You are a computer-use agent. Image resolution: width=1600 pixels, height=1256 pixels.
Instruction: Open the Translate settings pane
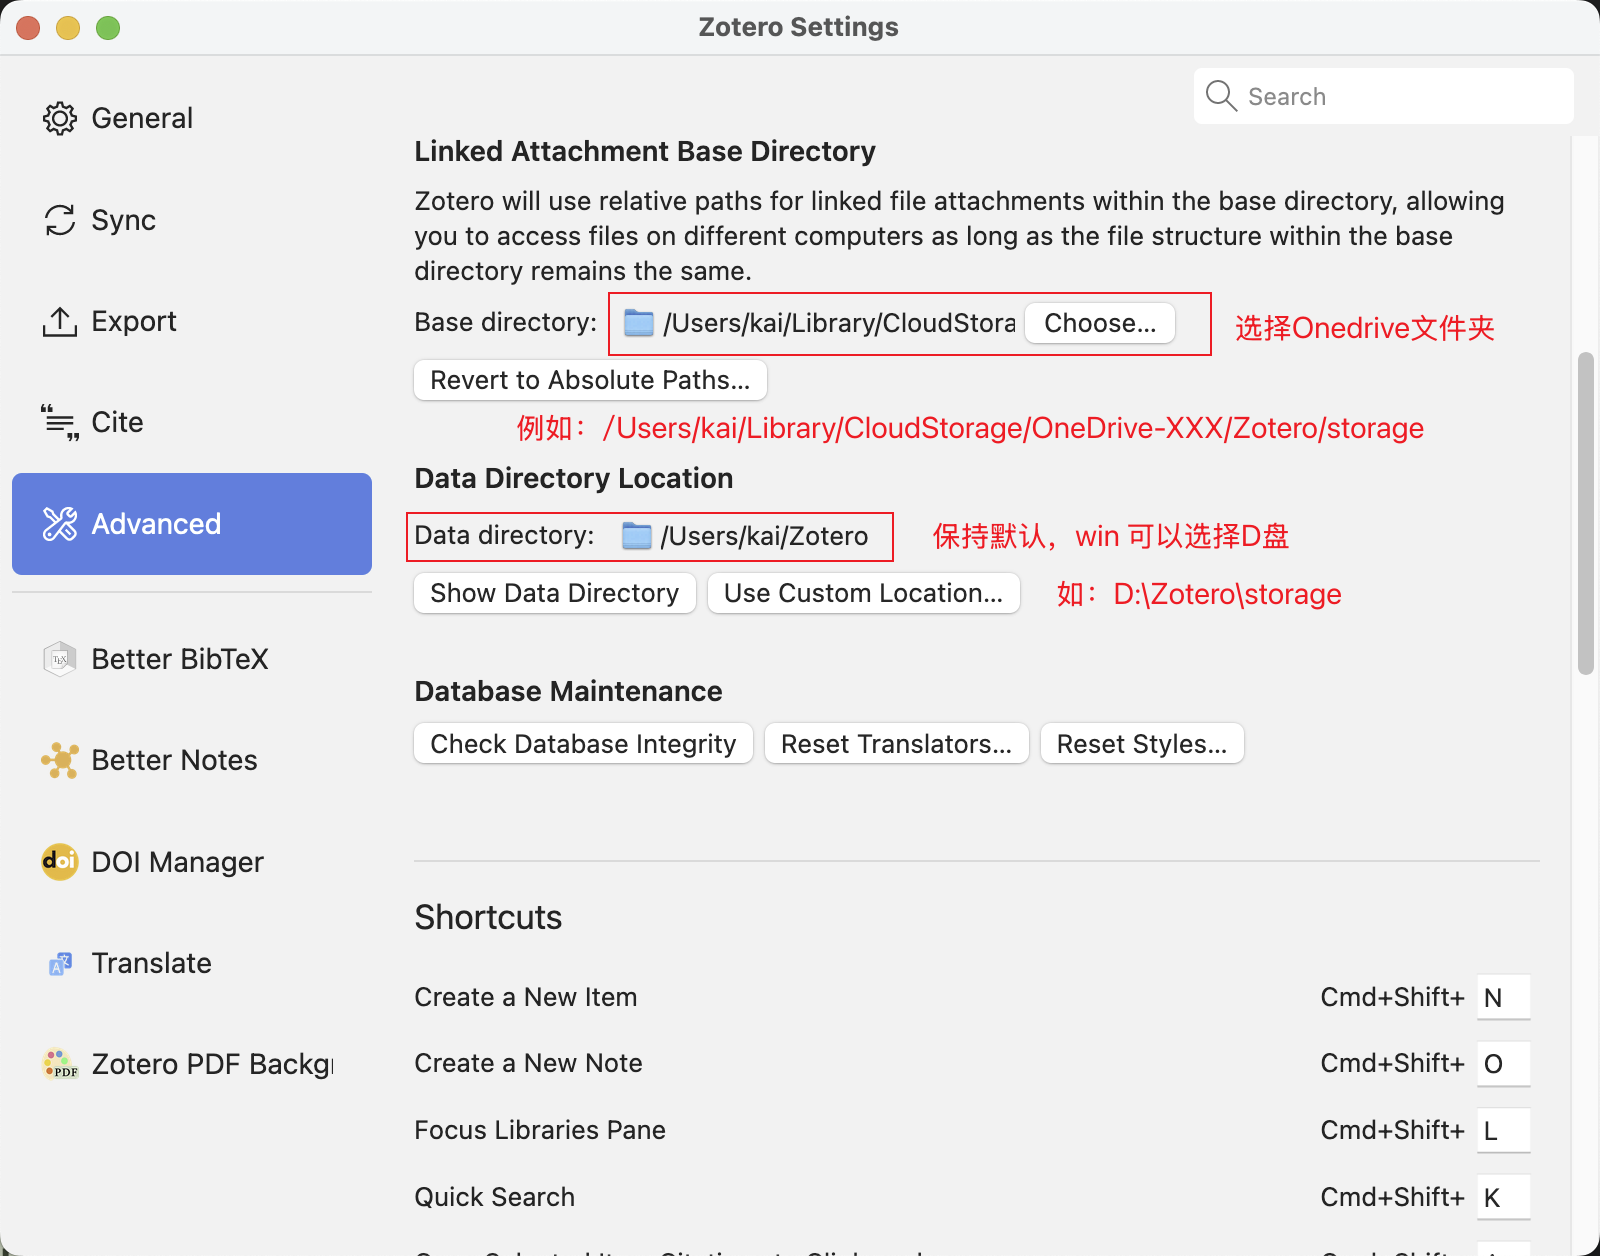192,963
